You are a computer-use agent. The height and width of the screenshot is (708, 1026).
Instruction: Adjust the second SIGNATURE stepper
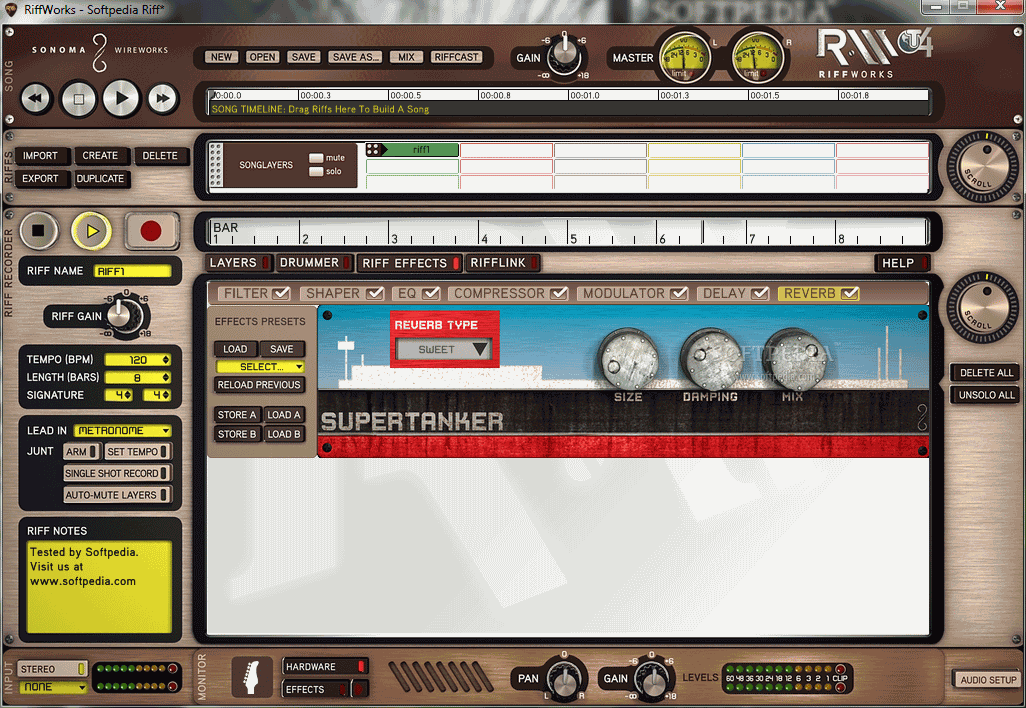[x=166, y=395]
